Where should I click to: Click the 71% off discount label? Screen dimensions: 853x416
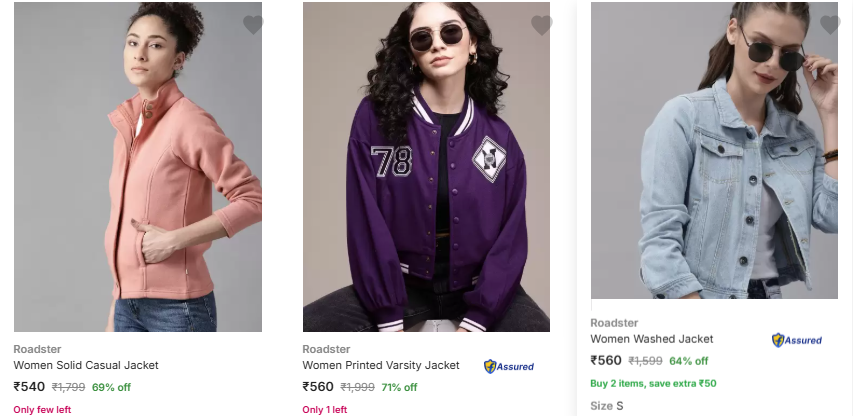[x=399, y=387]
